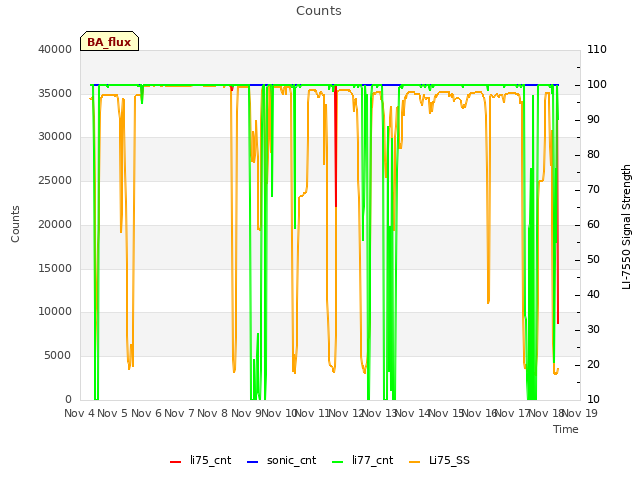Image resolution: width=640 pixels, height=480 pixels.
Task: Click the 110 tick on right axis
Action: click(x=597, y=49)
